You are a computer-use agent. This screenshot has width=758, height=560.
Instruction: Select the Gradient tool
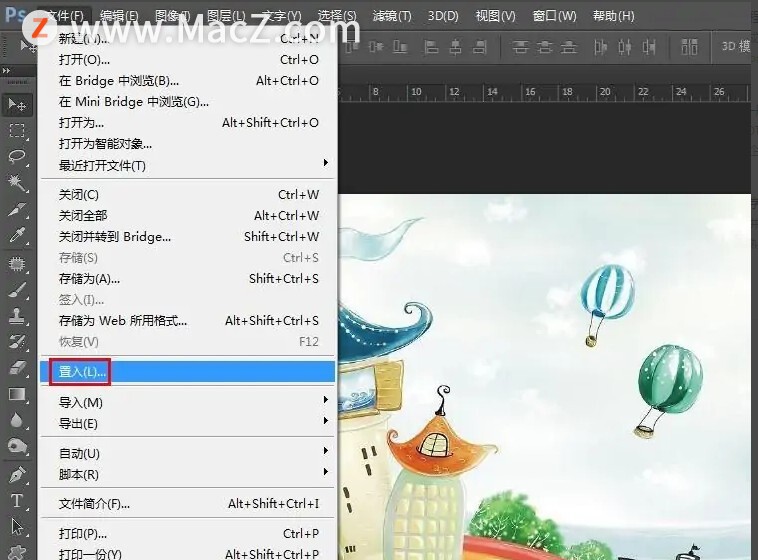pyautogui.click(x=17, y=394)
